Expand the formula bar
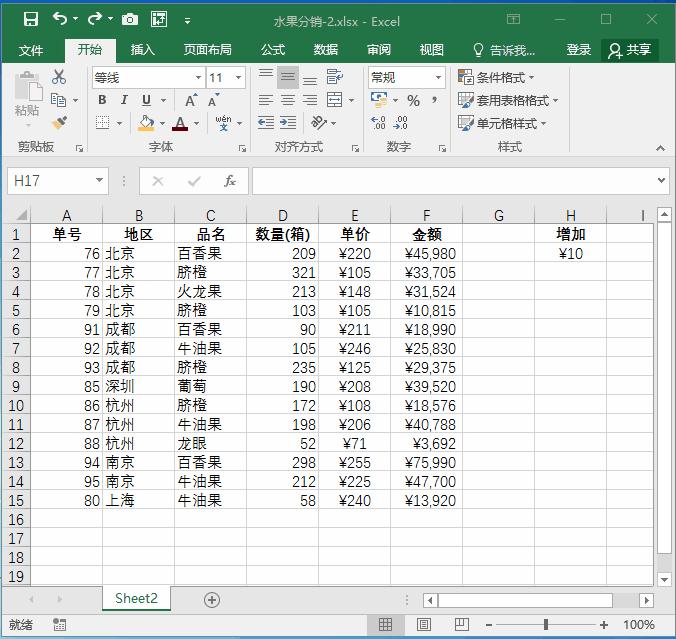Screen dimensions: 676x639 pos(661,180)
